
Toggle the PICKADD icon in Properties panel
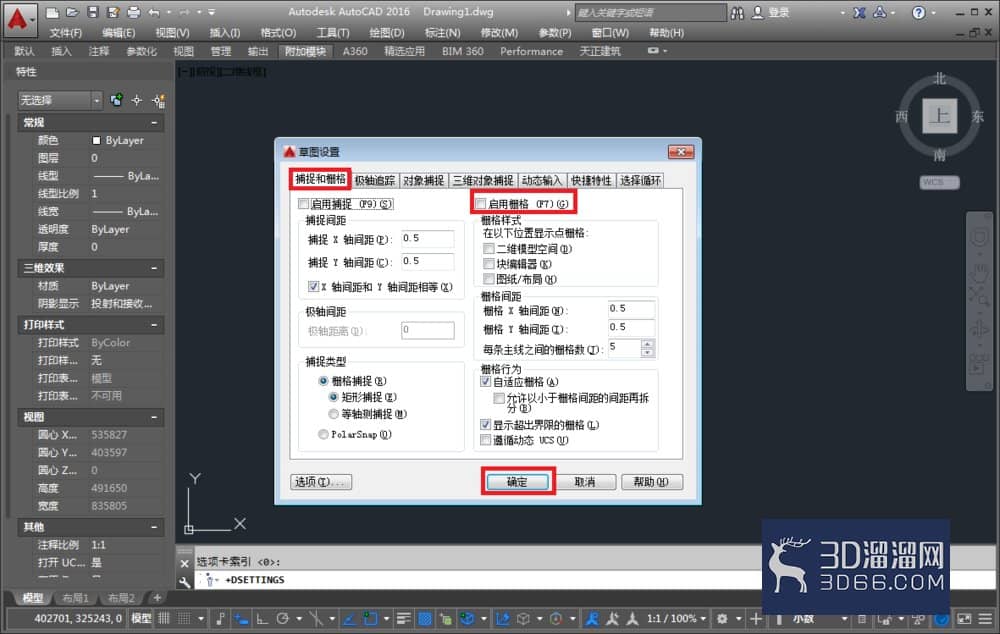158,100
